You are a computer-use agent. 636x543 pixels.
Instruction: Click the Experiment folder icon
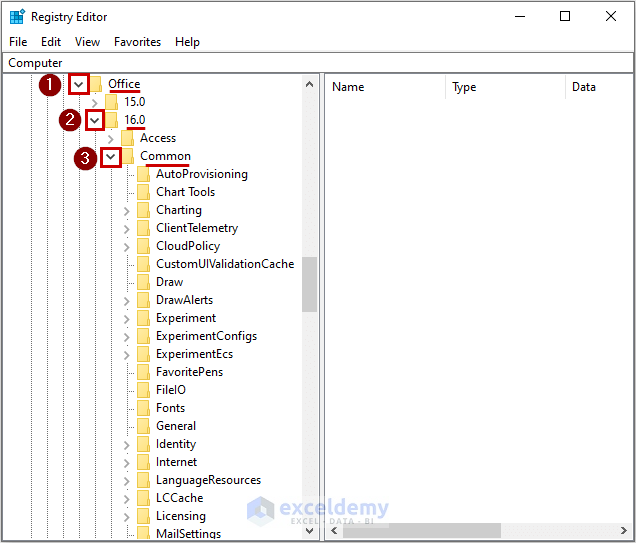[143, 318]
